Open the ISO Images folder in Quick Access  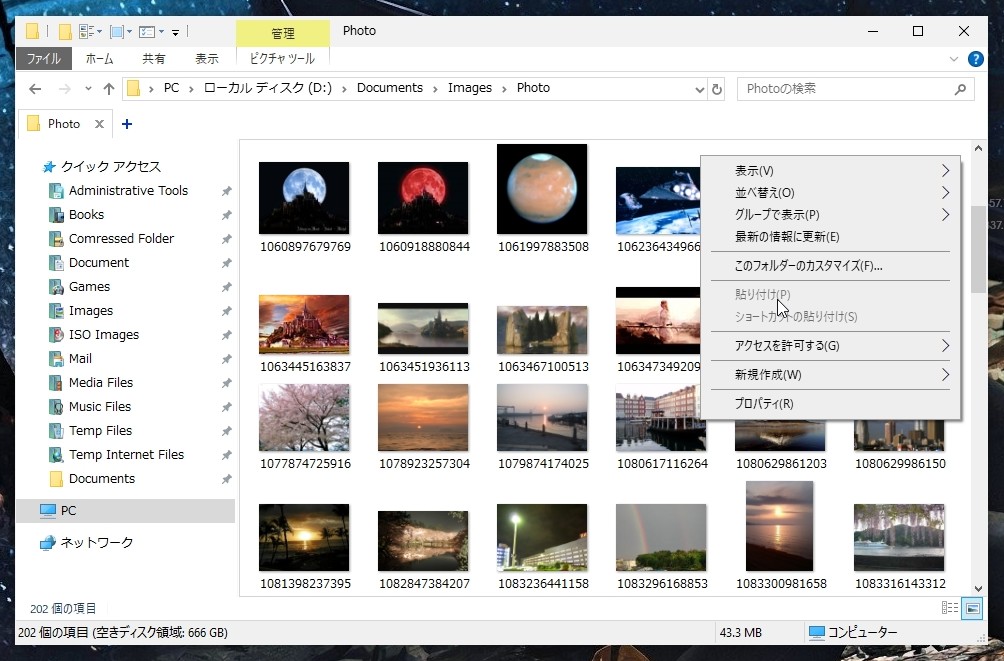[103, 335]
